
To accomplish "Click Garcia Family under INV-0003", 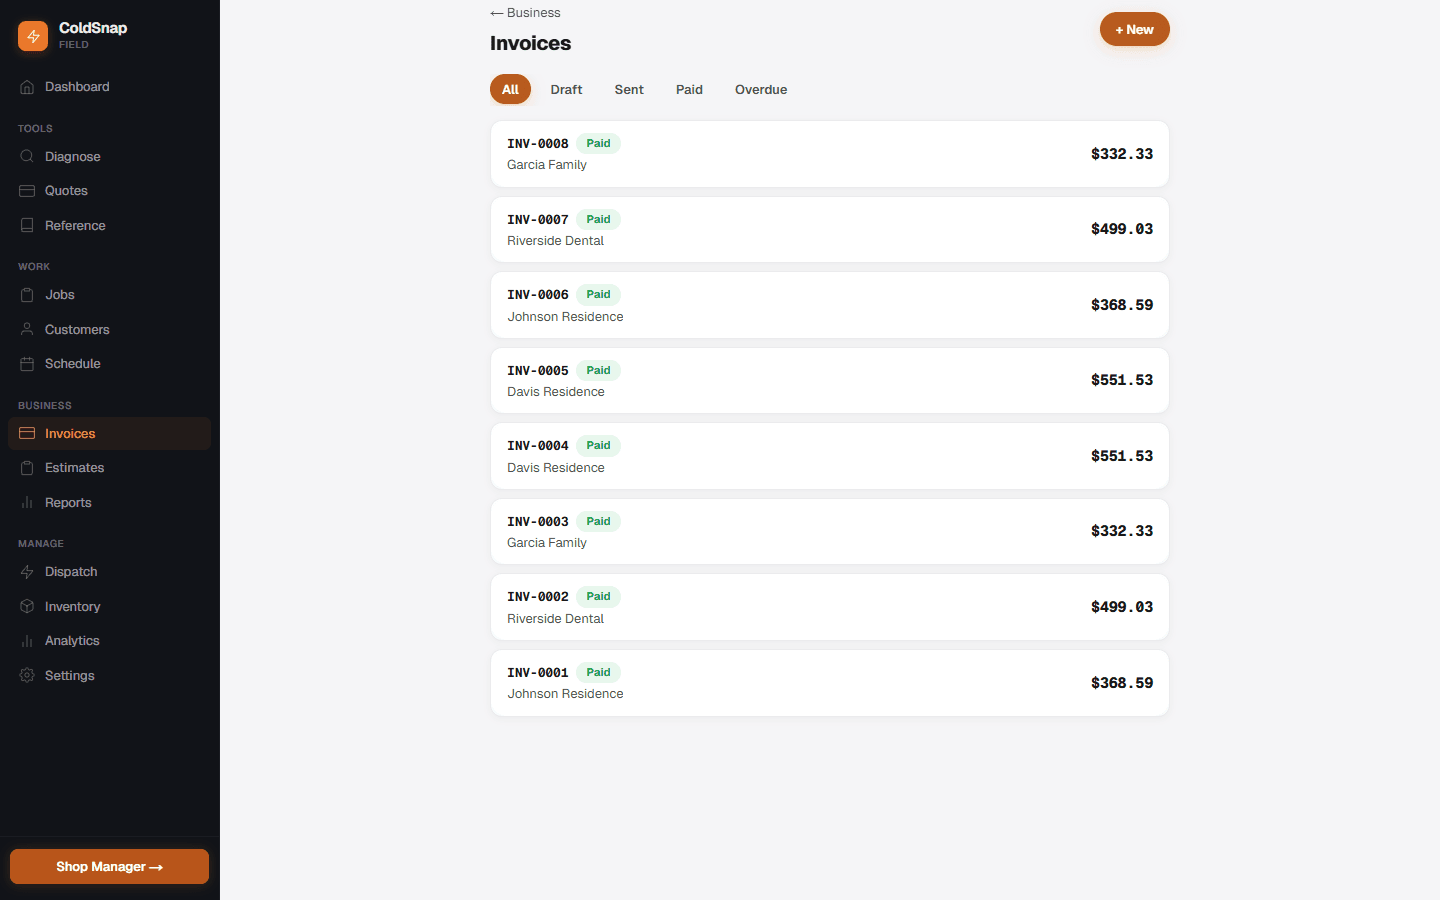I will coord(547,543).
